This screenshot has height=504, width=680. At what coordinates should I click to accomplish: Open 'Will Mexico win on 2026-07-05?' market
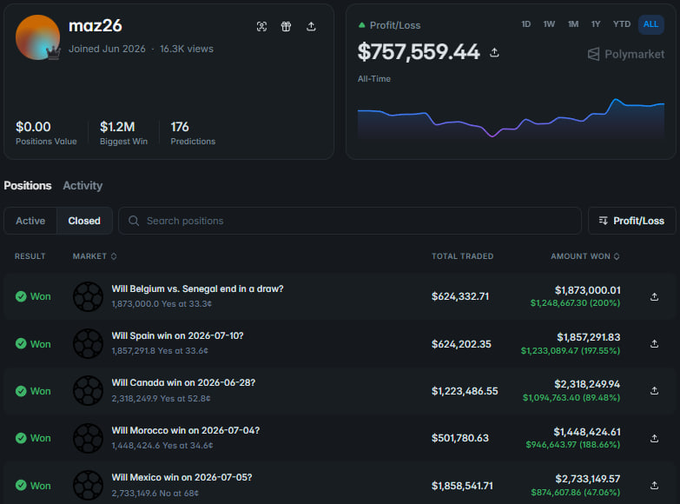click(x=182, y=478)
